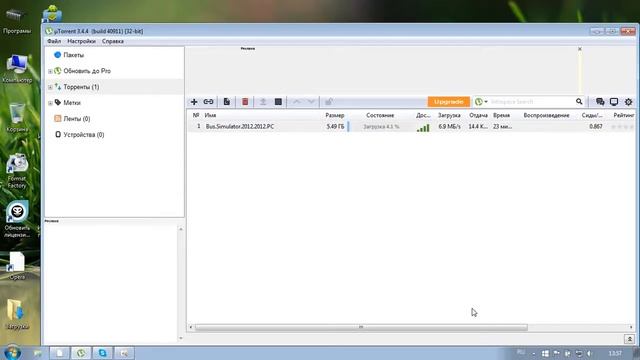Create new torrent file icon
640x360 pixels.
227,102
